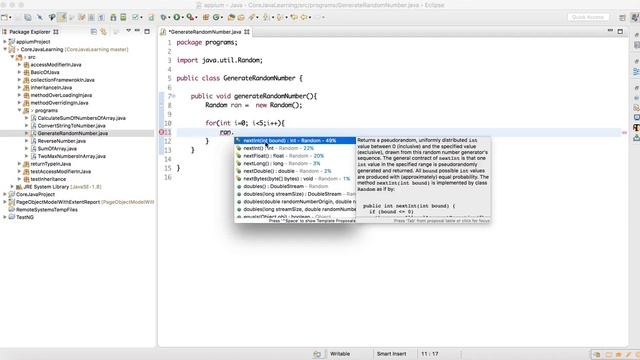Click the New Java Class green icon
The height and width of the screenshot is (360, 640).
pyautogui.click(x=216, y=17)
